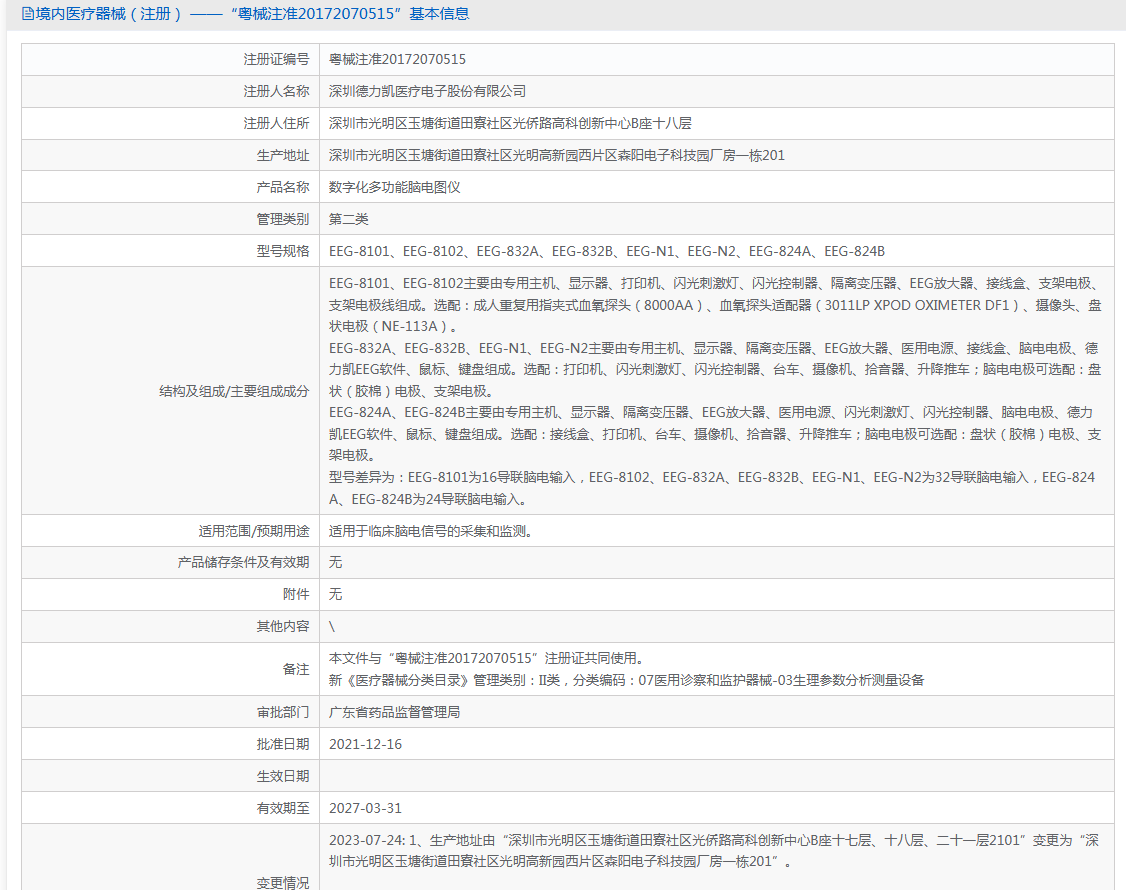The width and height of the screenshot is (1126, 890).
Task: Click the label '型号规格'
Action: [283, 251]
